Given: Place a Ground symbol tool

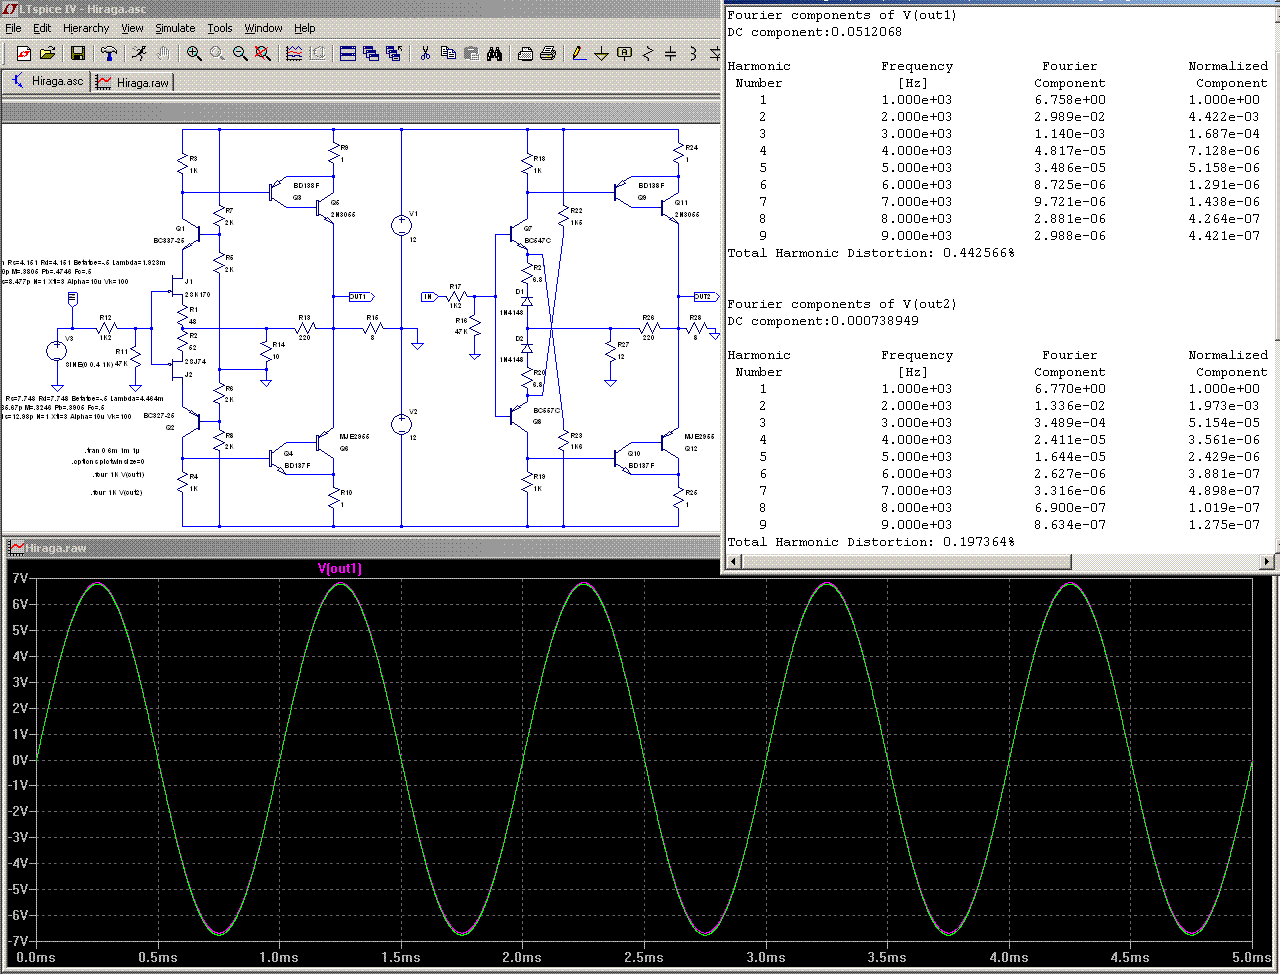Looking at the screenshot, I should (x=601, y=53).
